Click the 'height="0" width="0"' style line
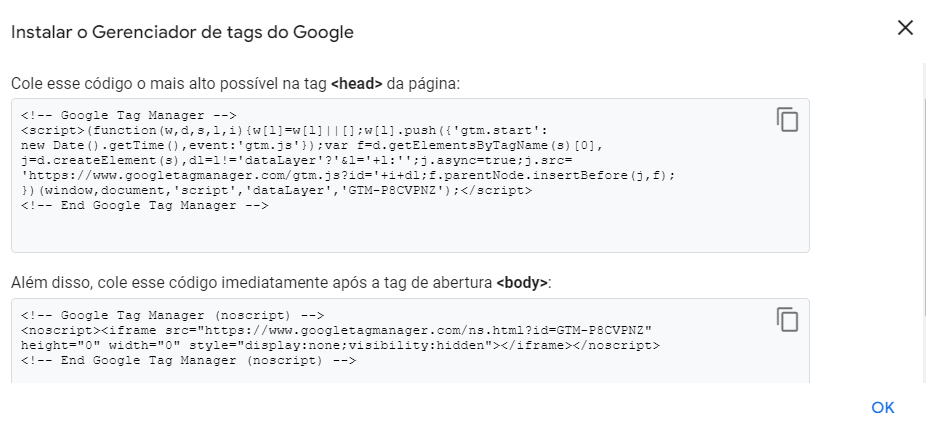The height and width of the screenshot is (426, 926). [x=340, y=346]
